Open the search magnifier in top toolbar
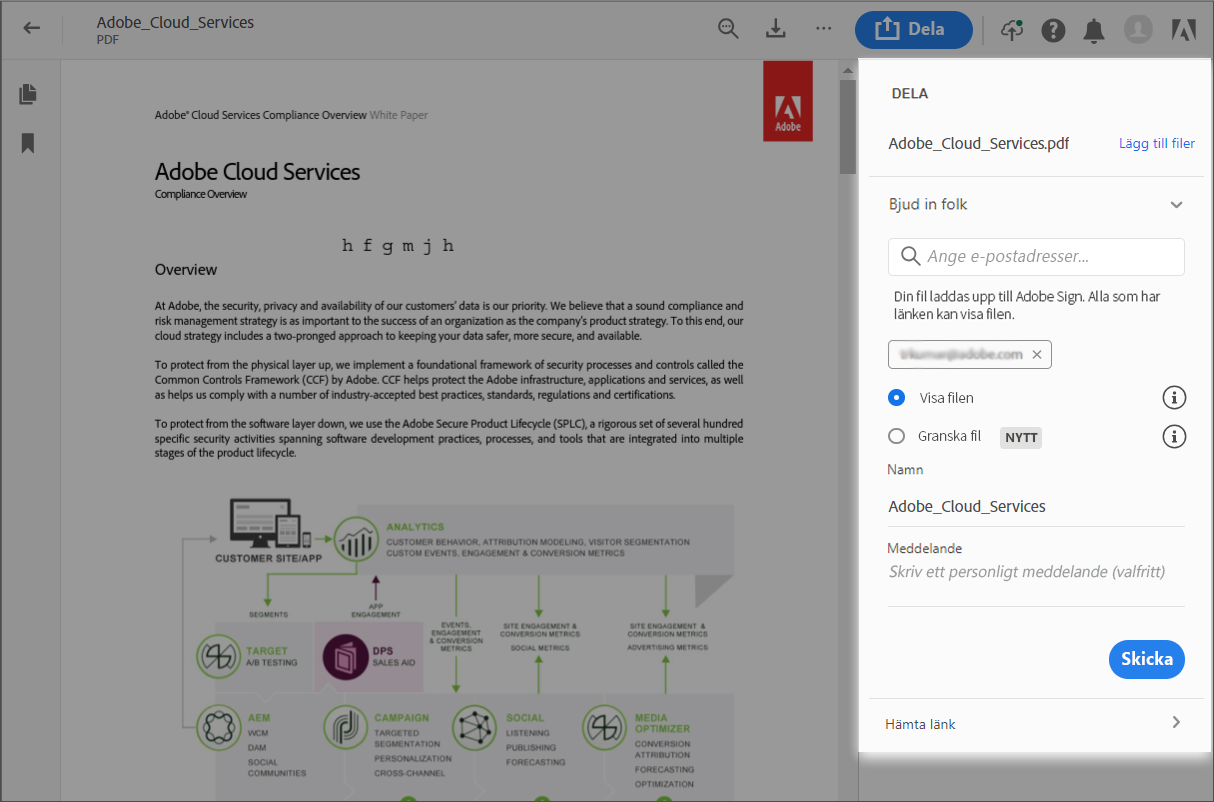This screenshot has height=802, width=1214. 729,29
